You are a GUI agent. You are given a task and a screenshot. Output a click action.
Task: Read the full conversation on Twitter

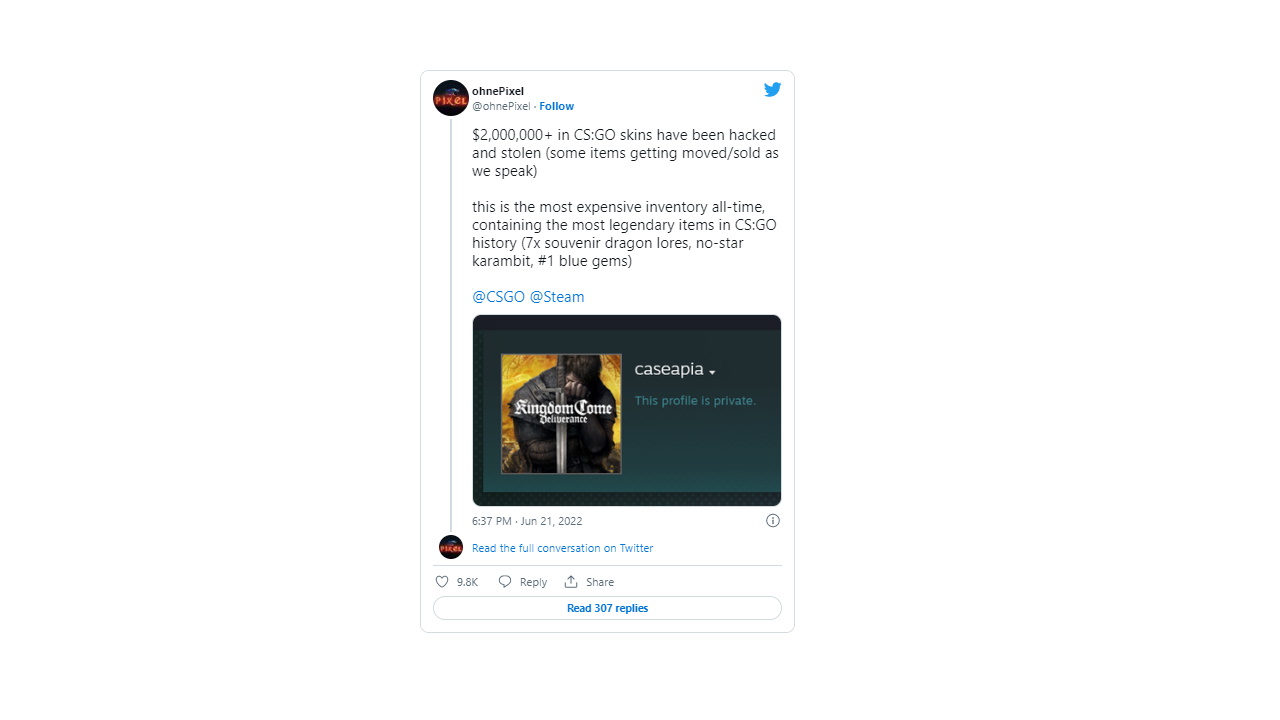pos(562,548)
